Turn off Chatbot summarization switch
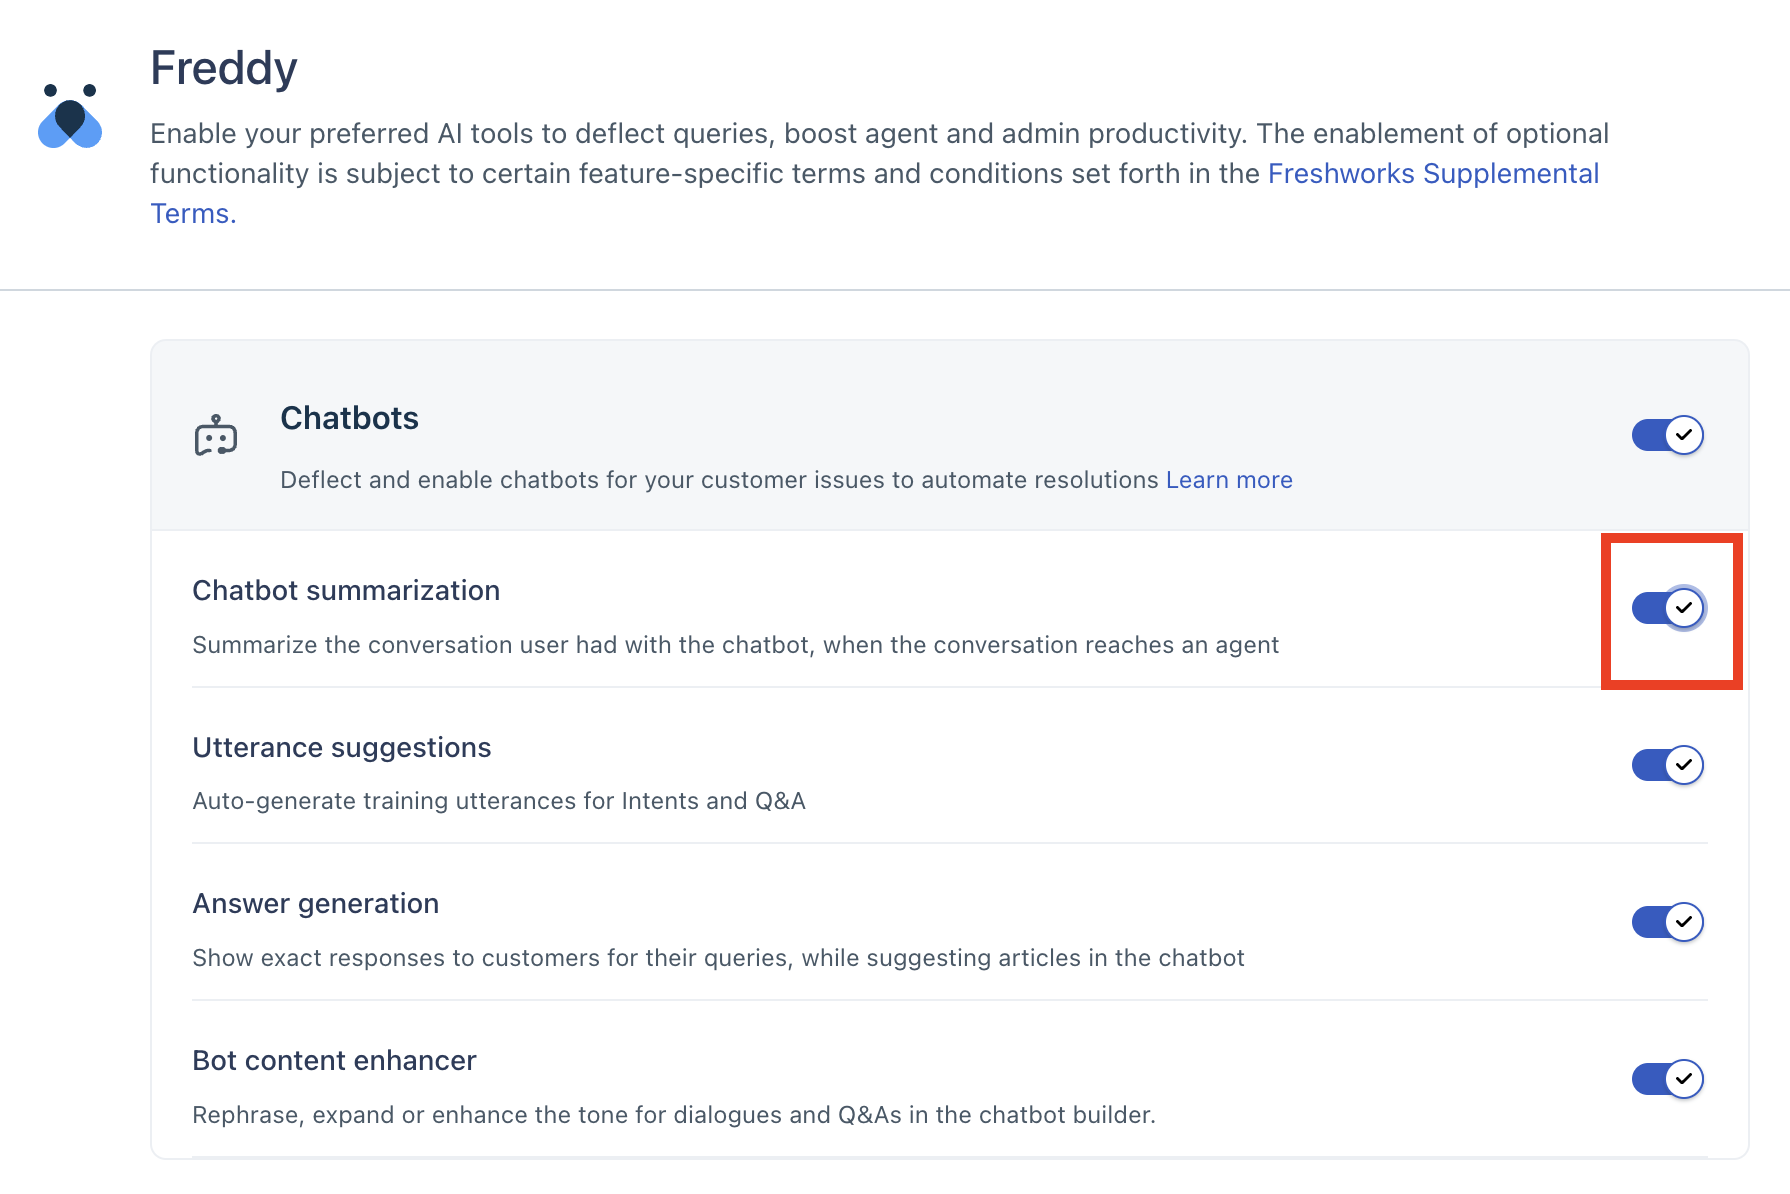The image size is (1790, 1194). tap(1667, 608)
